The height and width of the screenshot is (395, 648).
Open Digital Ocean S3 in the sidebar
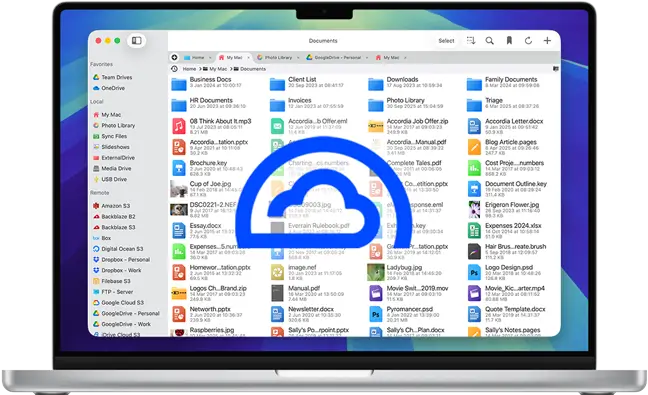[x=118, y=248]
